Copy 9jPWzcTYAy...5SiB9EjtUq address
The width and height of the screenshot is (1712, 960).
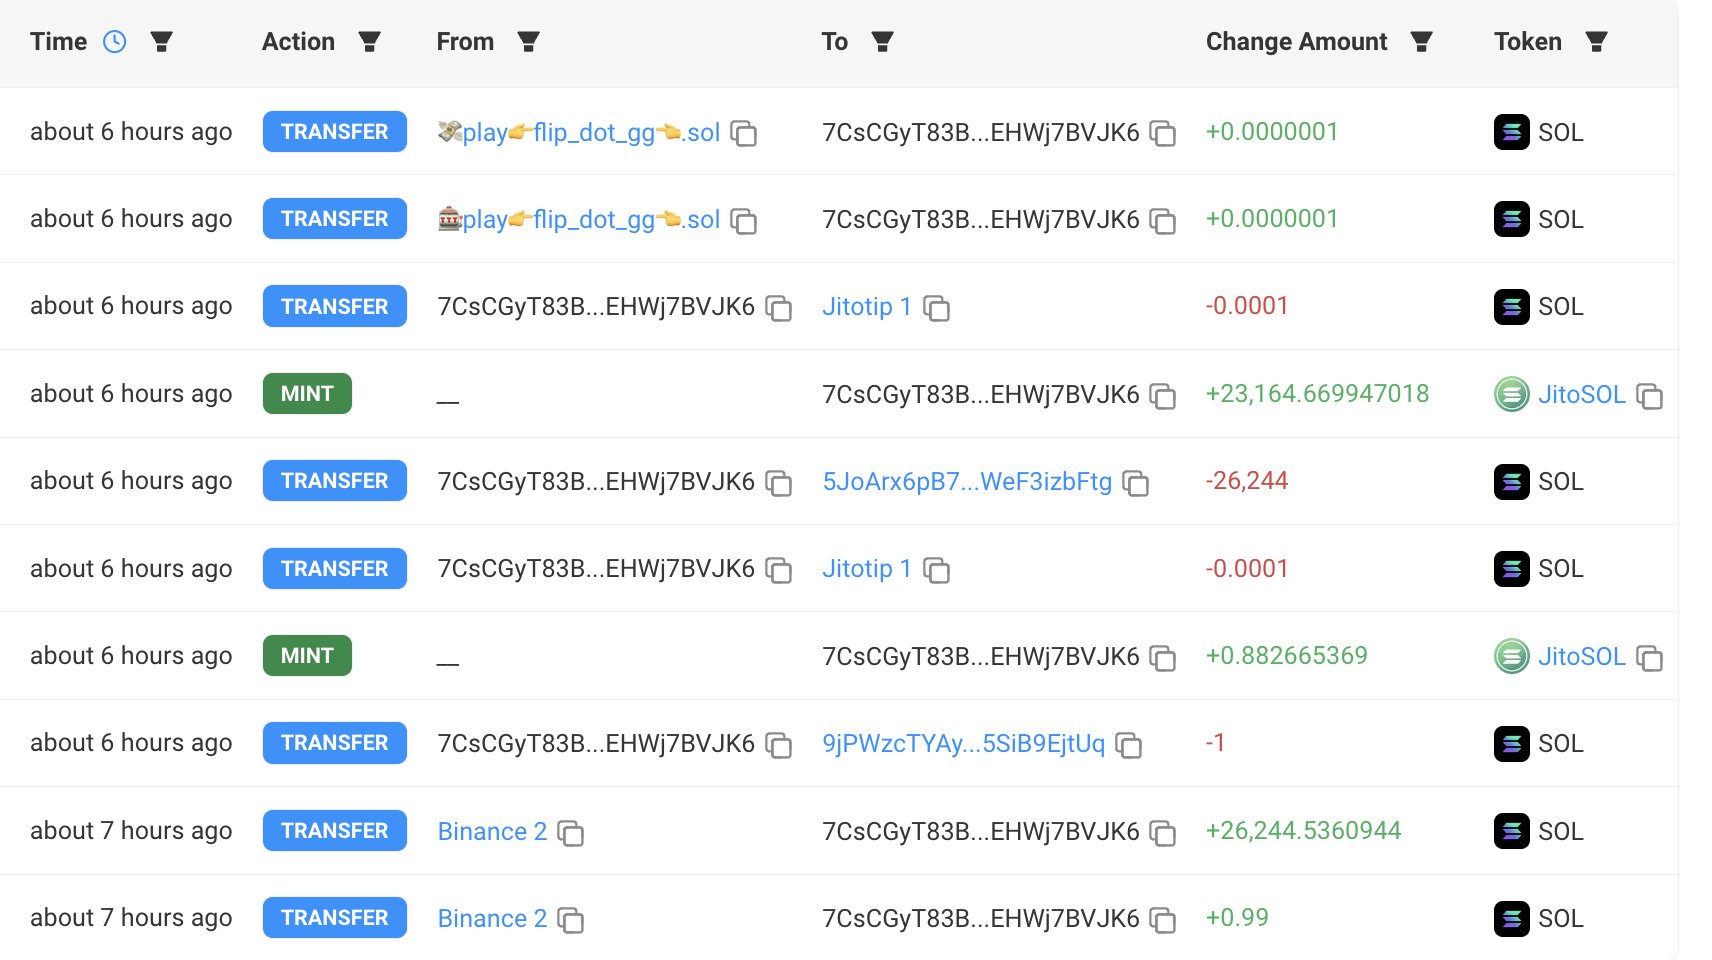tap(1128, 745)
